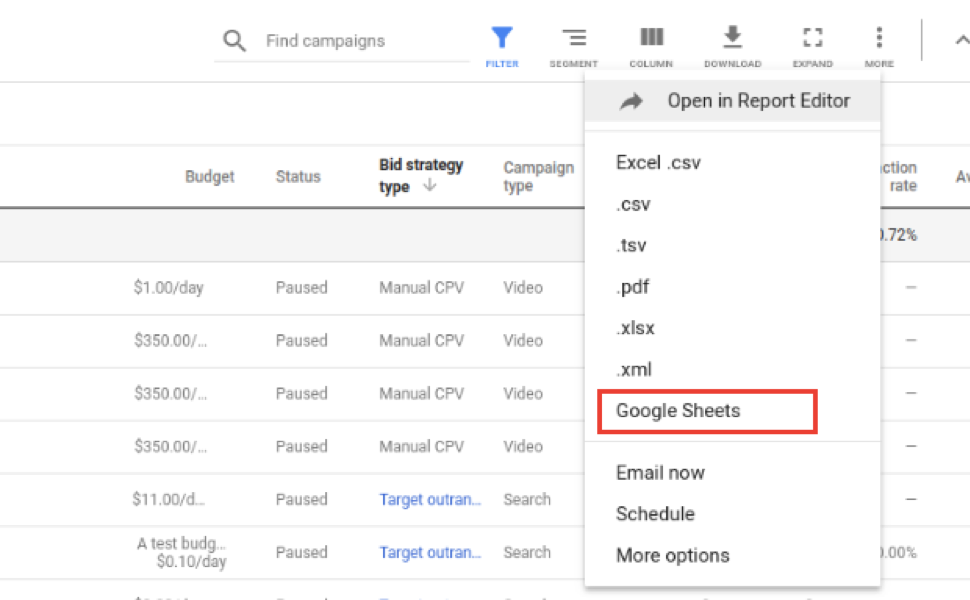Click the A test budg... $0.10/day budget cell
The height and width of the screenshot is (600, 970).
click(181, 552)
